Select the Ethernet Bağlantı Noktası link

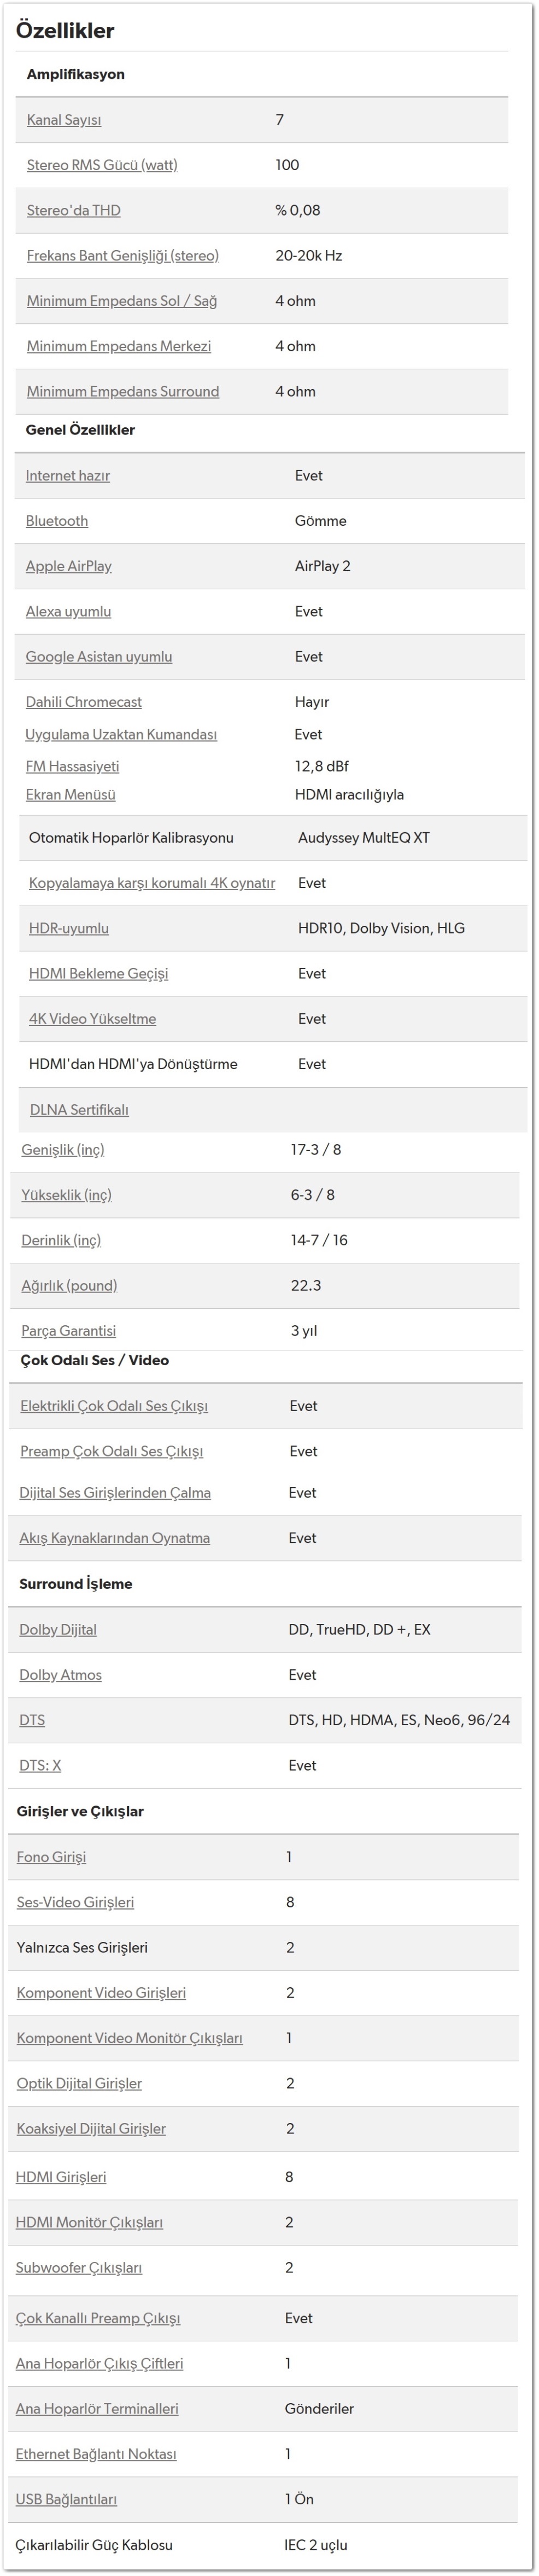pyautogui.click(x=96, y=2454)
